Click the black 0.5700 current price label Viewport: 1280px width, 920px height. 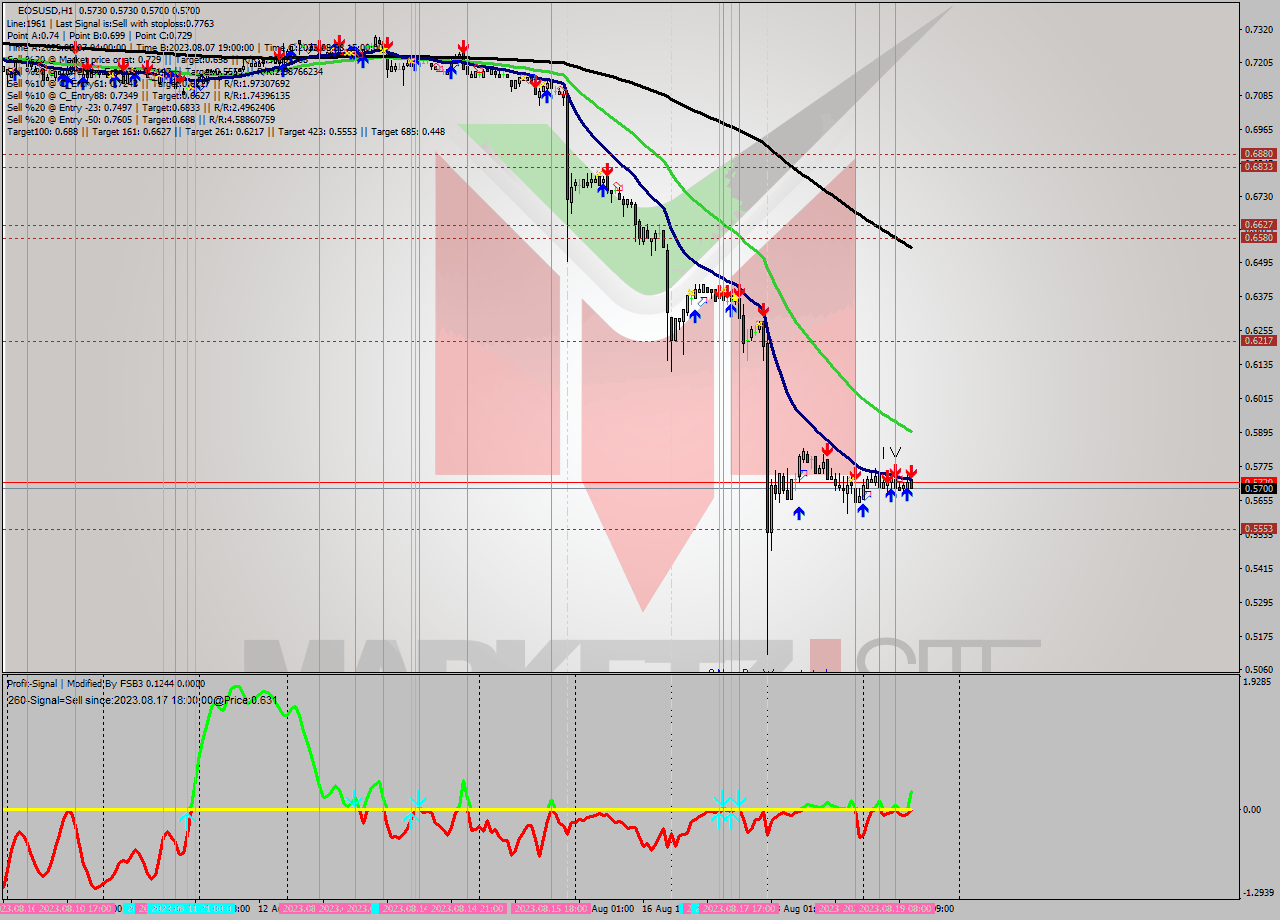[1258, 488]
